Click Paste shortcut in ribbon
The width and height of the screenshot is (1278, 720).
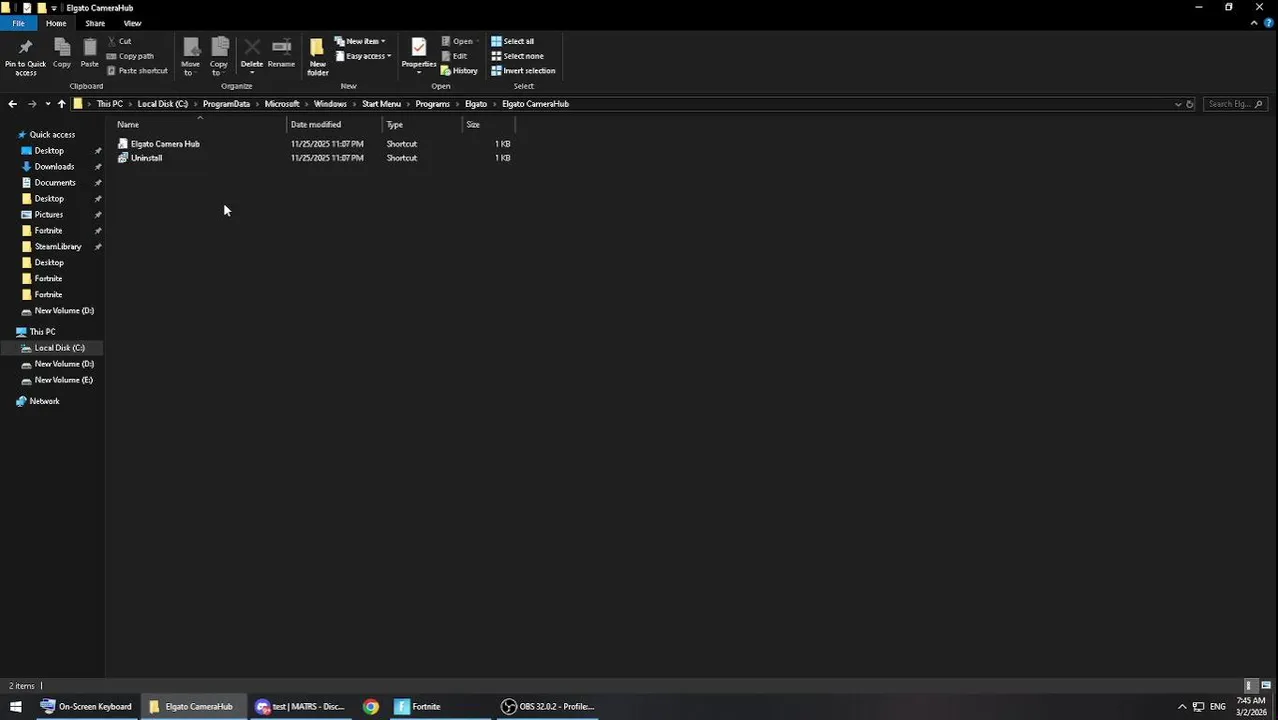(x=137, y=71)
